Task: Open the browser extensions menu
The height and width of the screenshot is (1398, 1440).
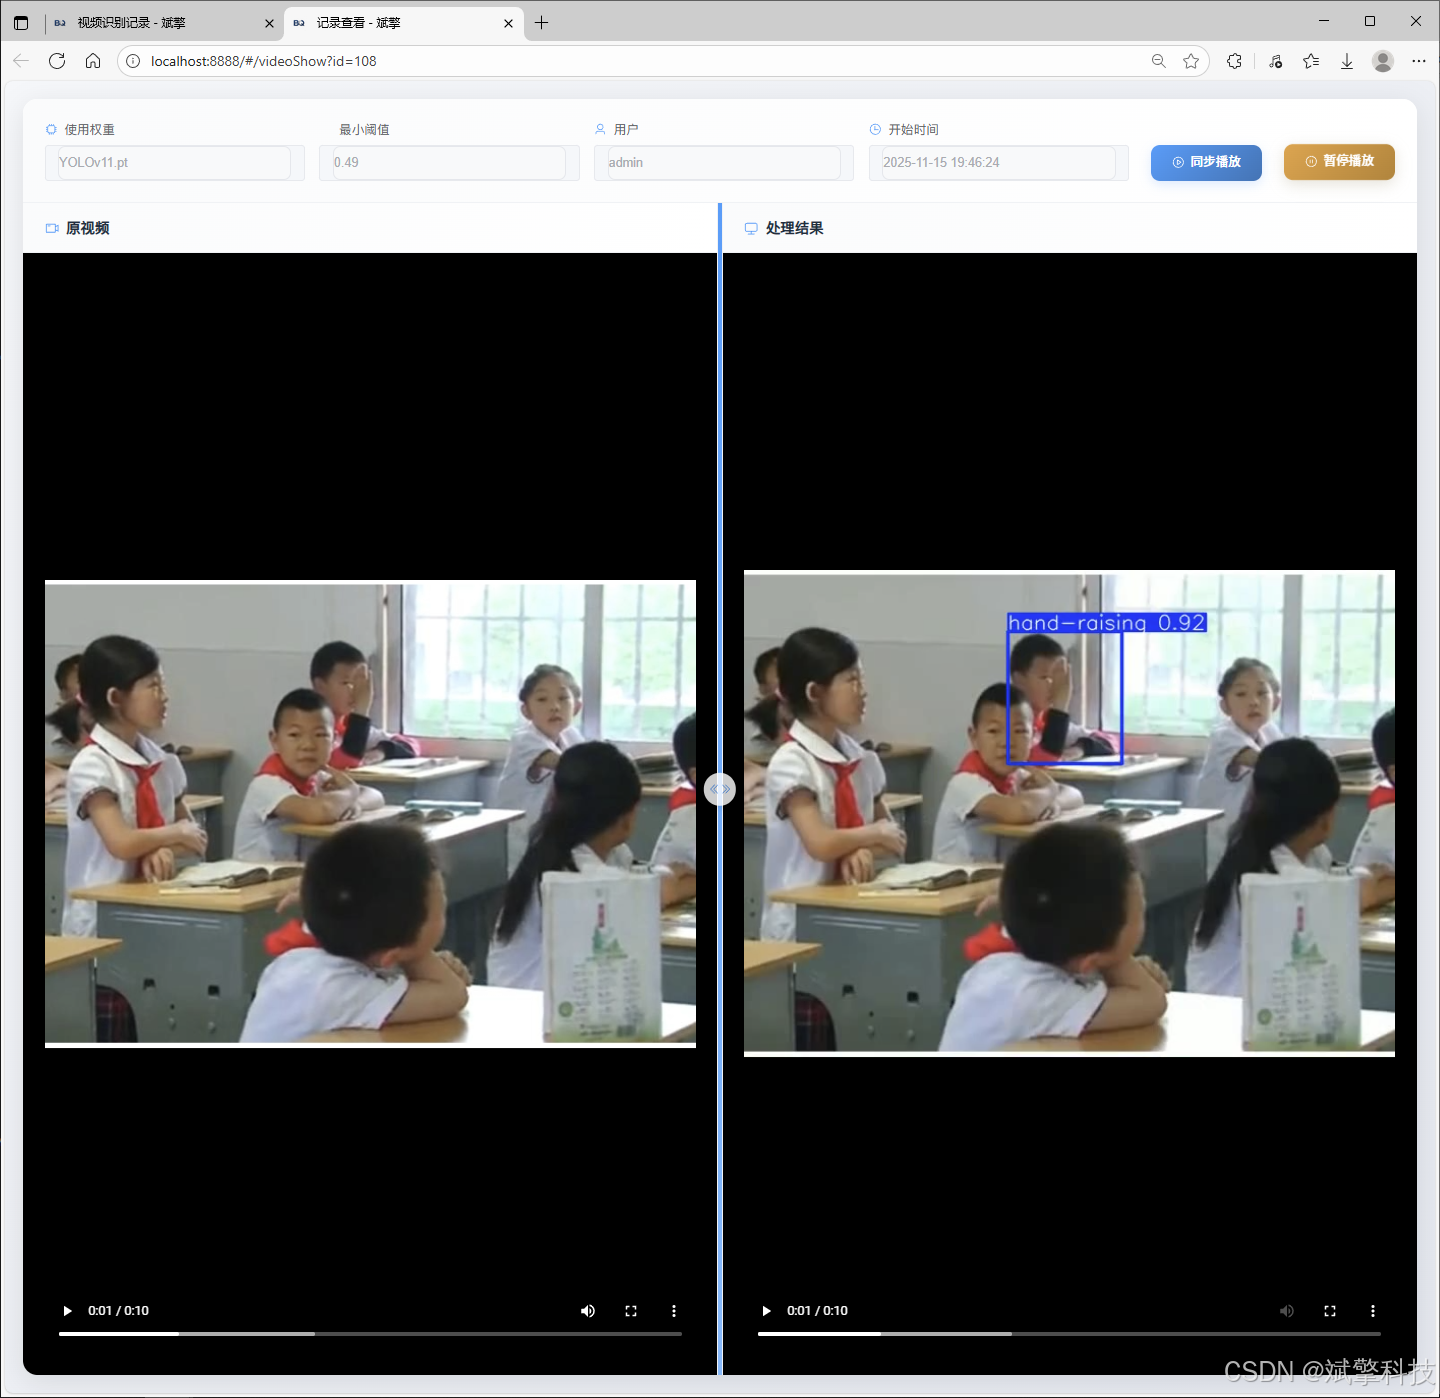Action: click(x=1234, y=61)
